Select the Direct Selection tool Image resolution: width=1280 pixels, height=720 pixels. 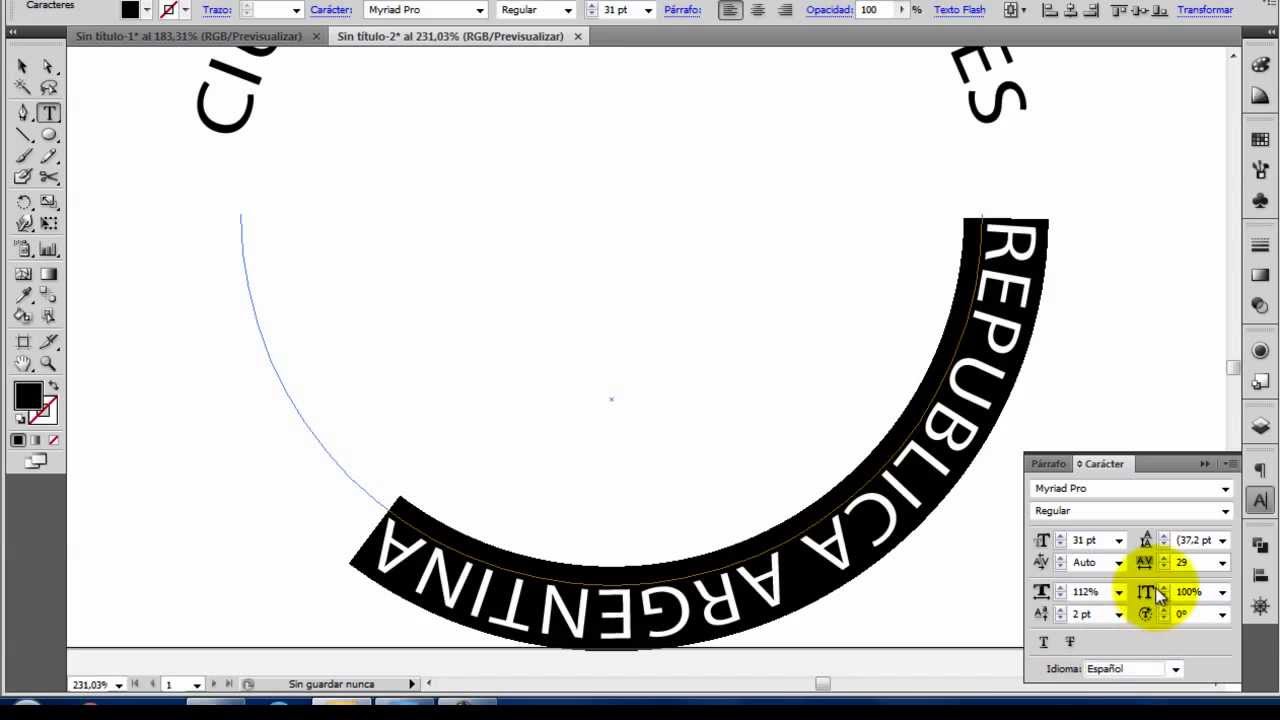[48, 66]
